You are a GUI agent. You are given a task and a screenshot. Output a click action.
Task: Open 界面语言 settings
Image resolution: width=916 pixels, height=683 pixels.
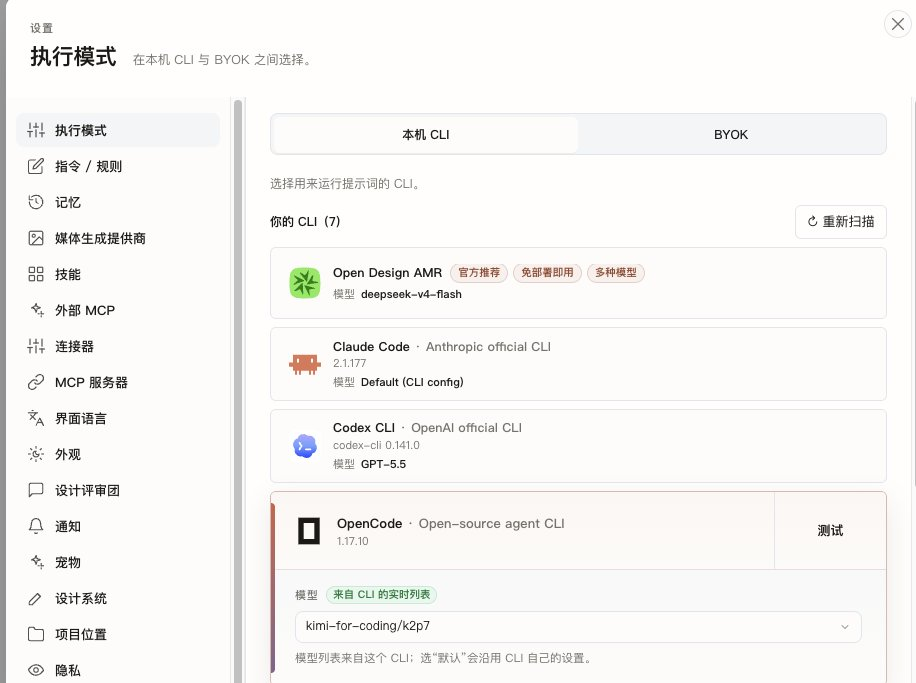(118, 418)
